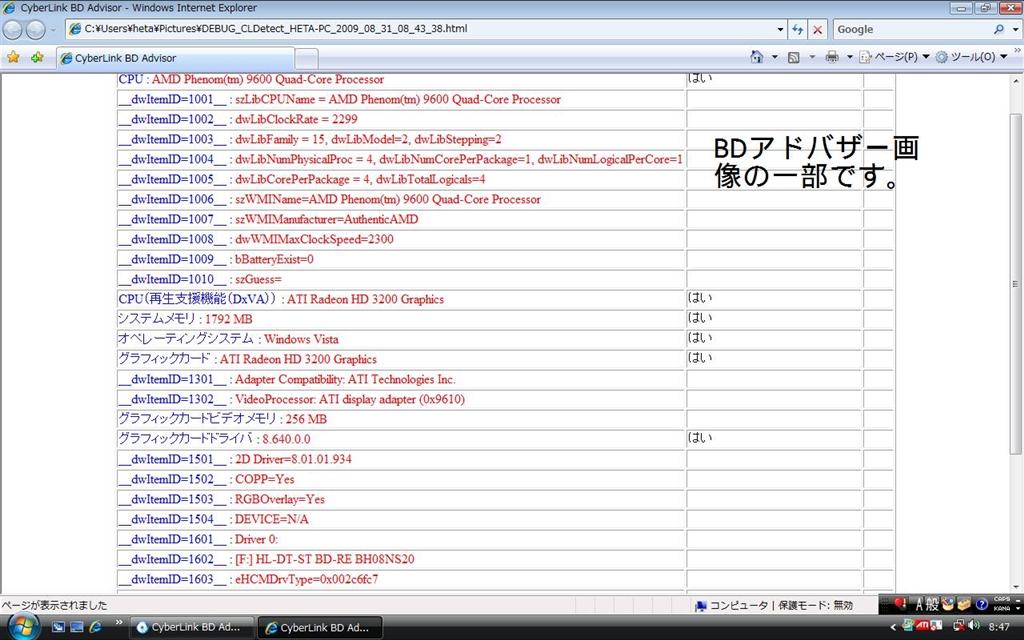Click the volume speaker tray icon
The image size is (1024, 640).
pyautogui.click(x=975, y=626)
